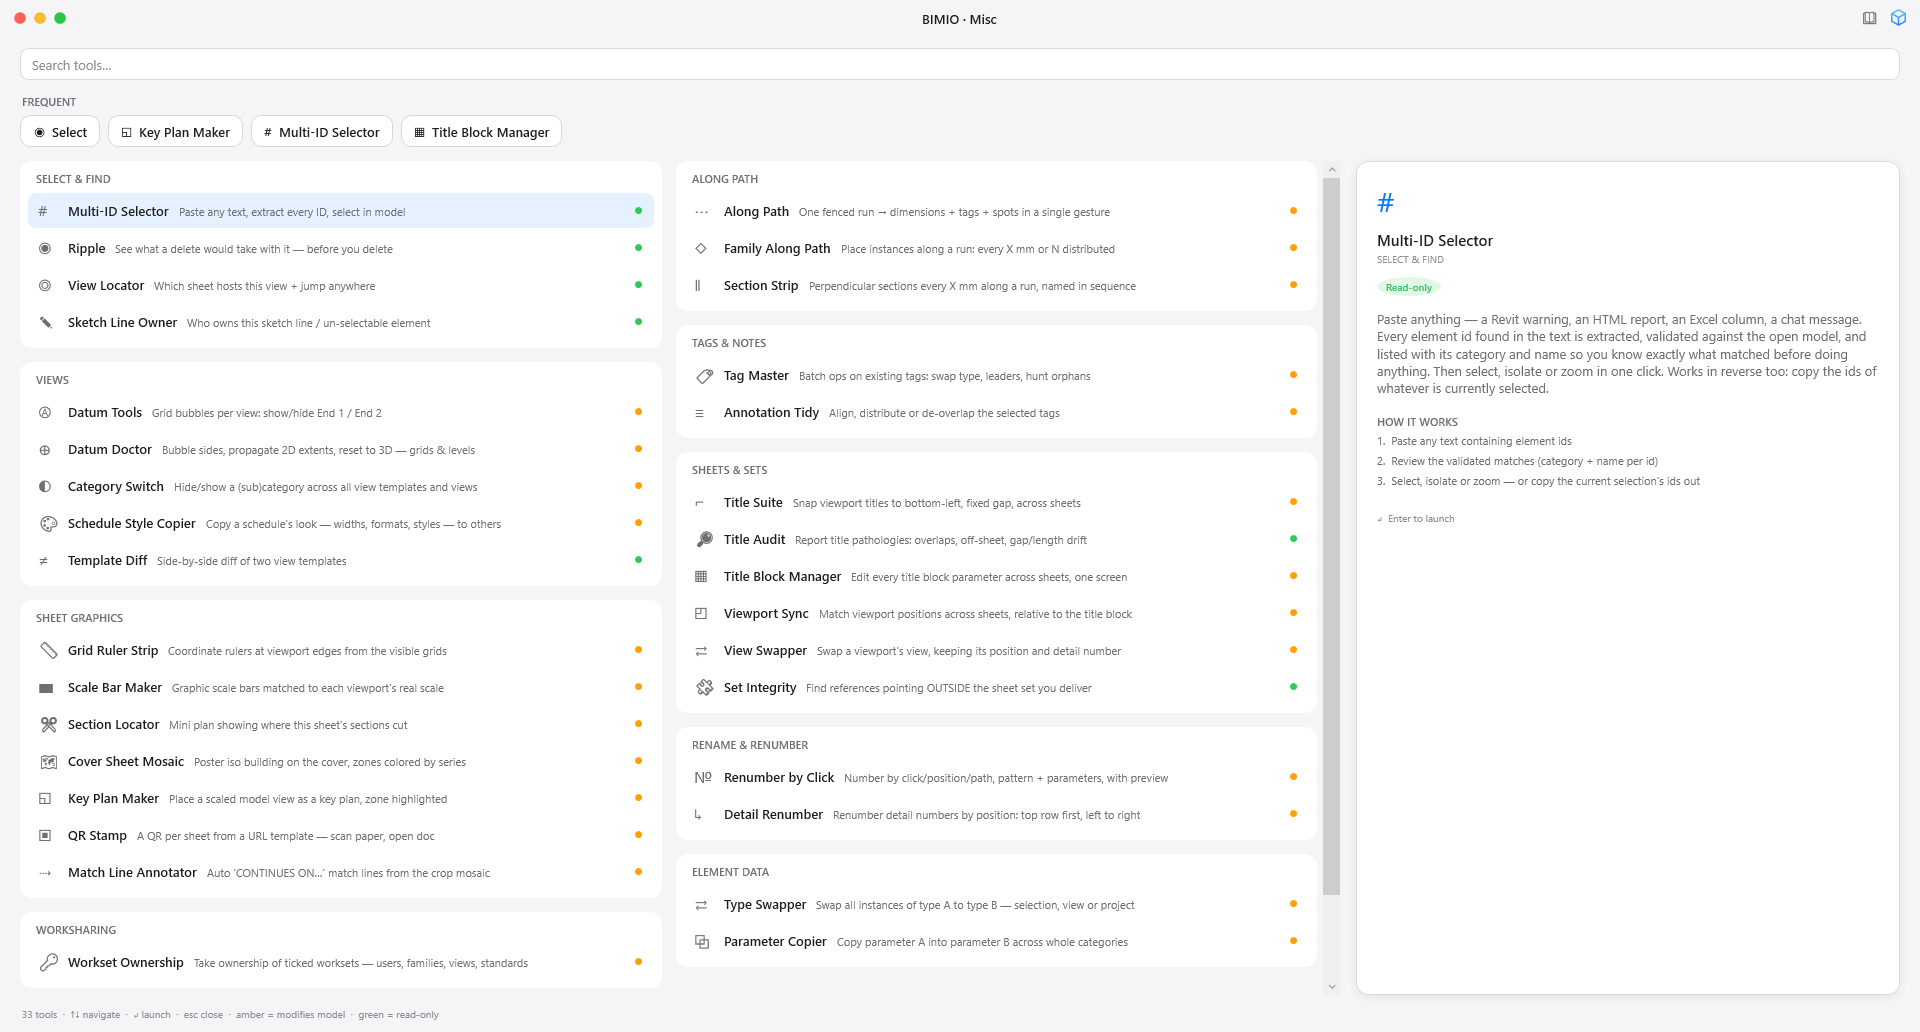Click 'amber = modifies model' footer legend

(x=290, y=1014)
